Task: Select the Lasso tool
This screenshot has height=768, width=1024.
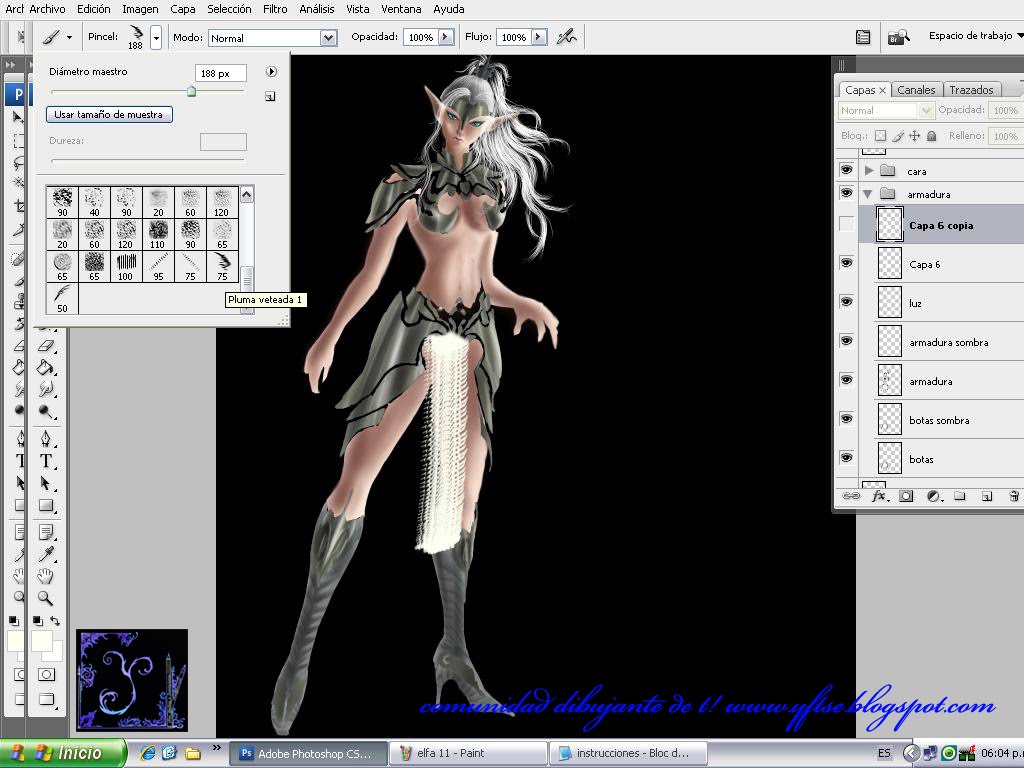Action: coord(18,162)
